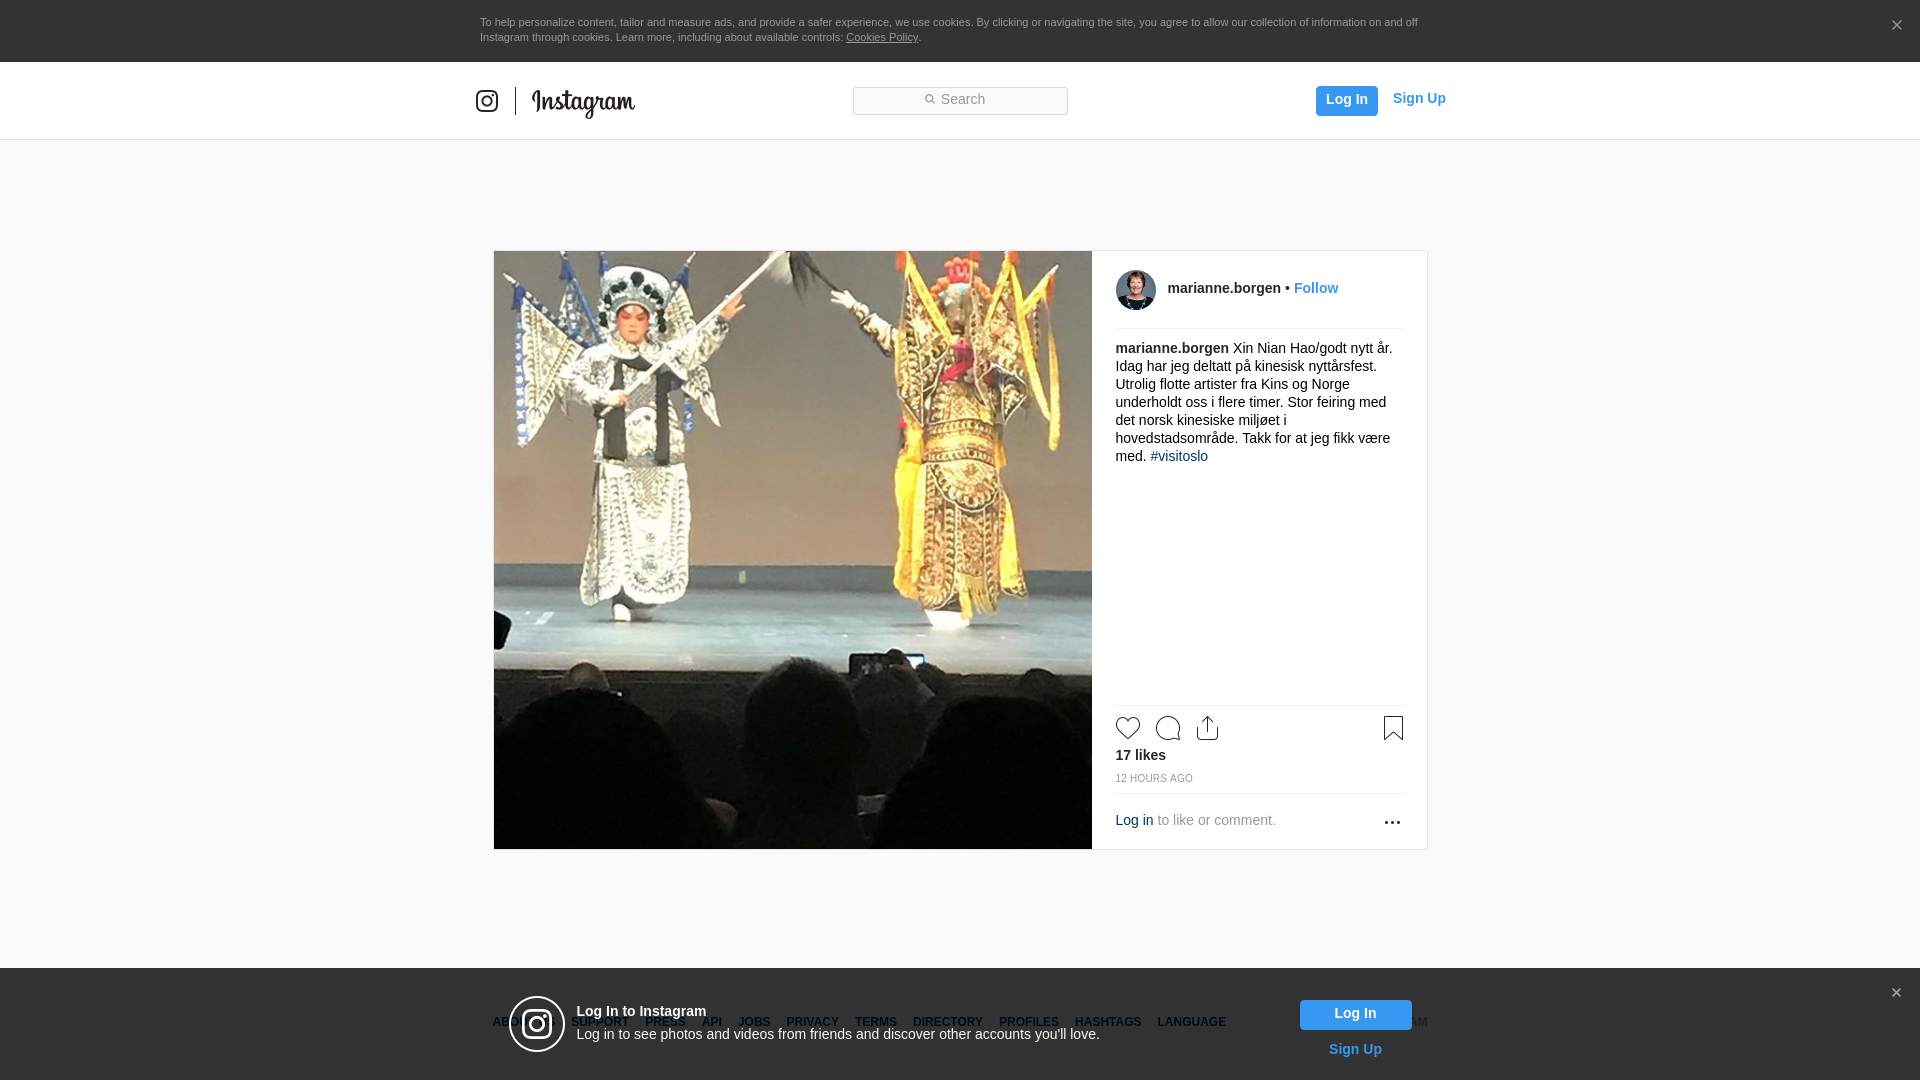Open the Cookies Policy link
Image resolution: width=1920 pixels, height=1080 pixels.
[882, 37]
